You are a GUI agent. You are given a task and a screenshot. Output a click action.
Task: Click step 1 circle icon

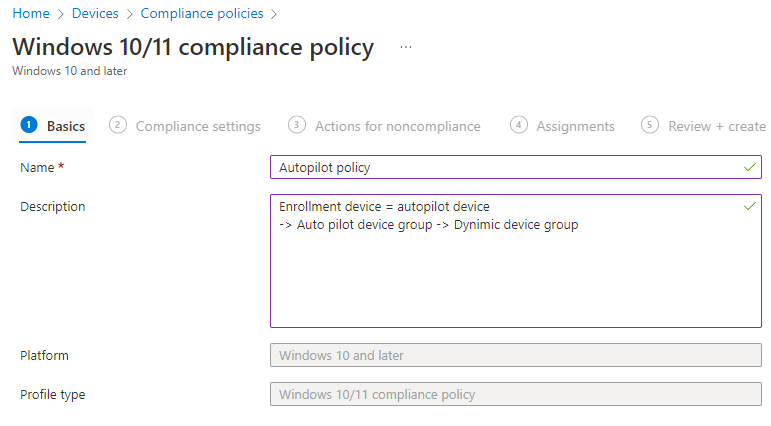pyautogui.click(x=28, y=125)
